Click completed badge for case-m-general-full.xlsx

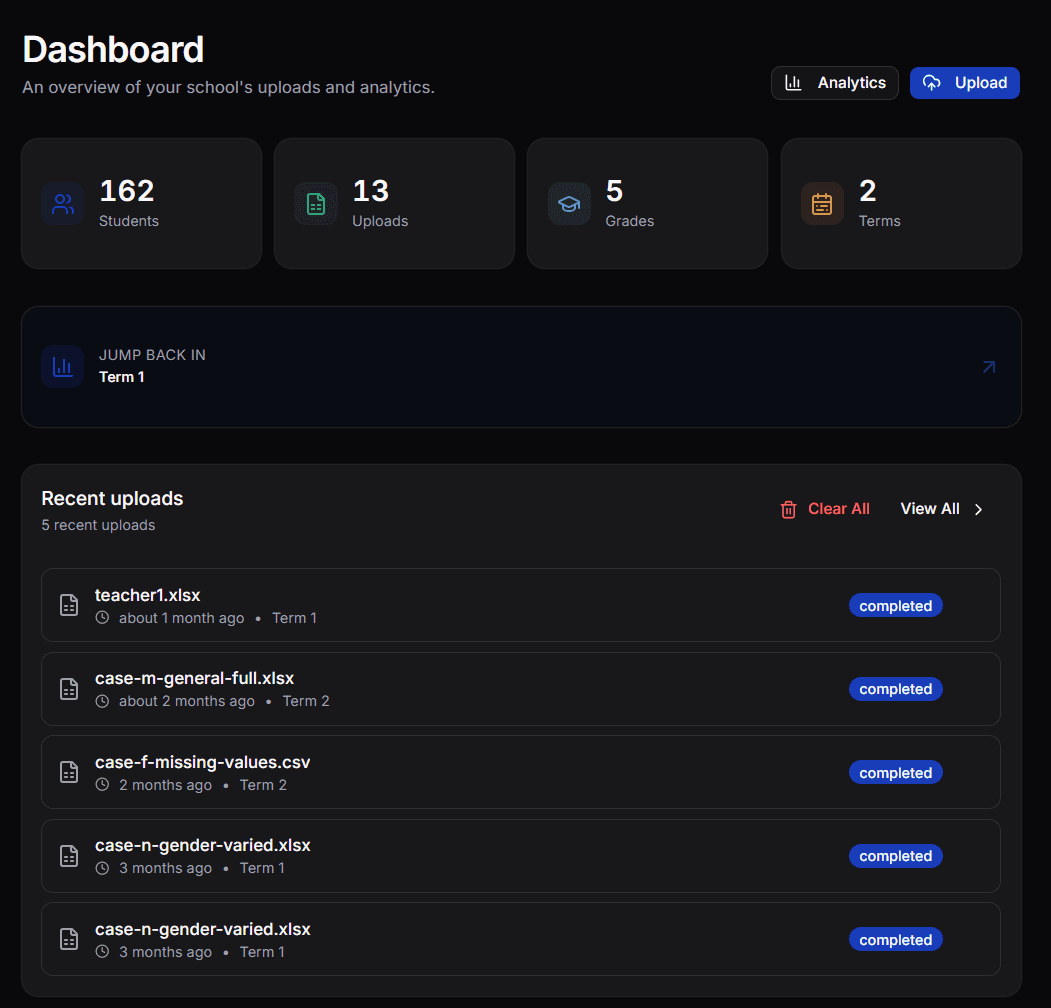(895, 689)
